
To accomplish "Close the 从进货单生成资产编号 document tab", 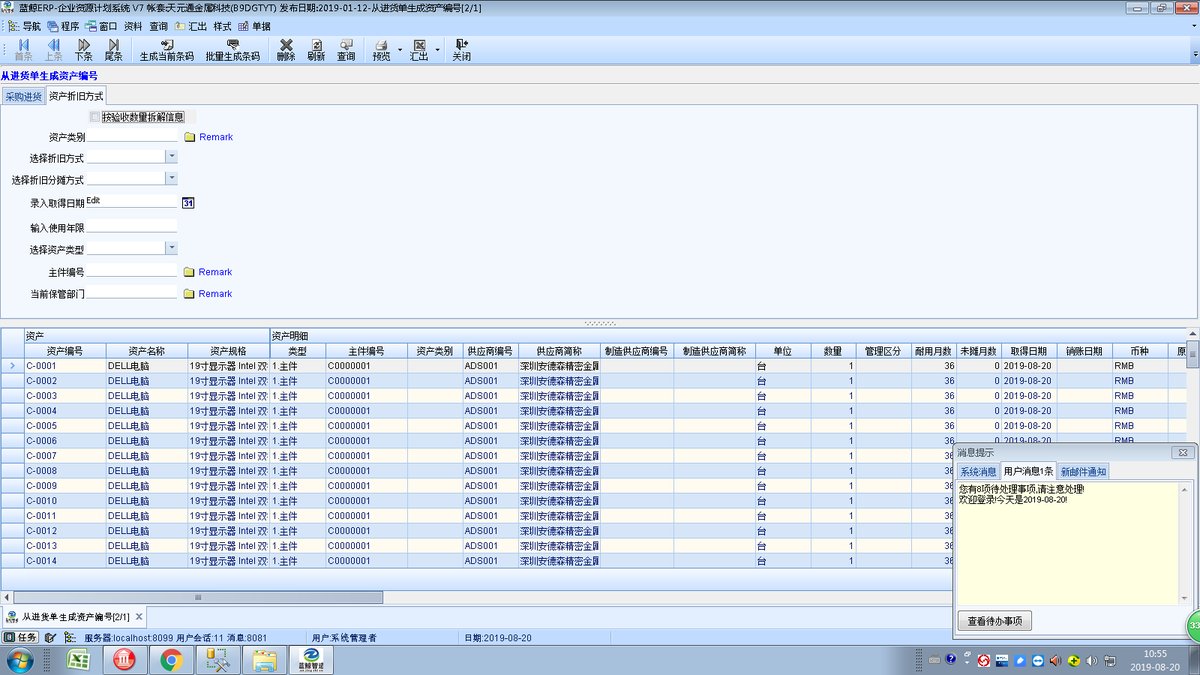I will coord(139,616).
